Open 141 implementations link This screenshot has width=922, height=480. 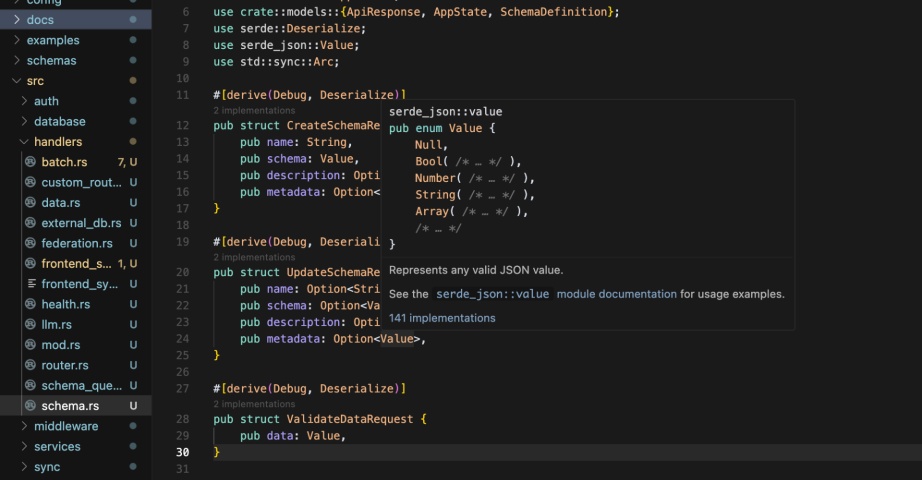(442, 318)
